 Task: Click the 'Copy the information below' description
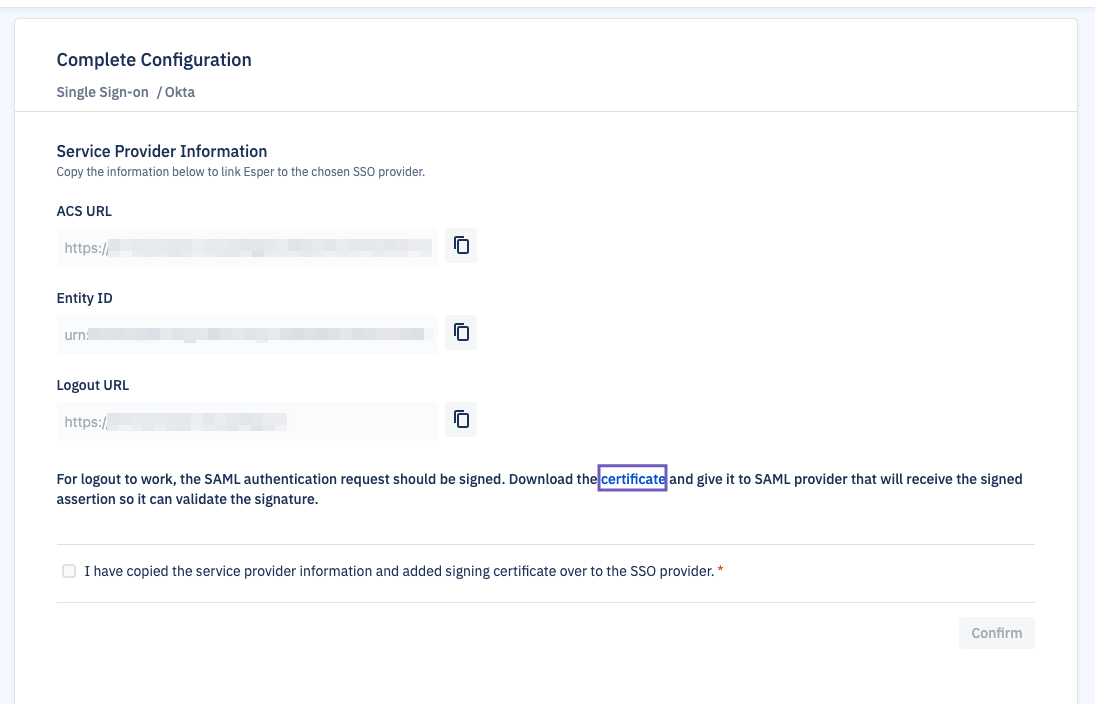[241, 172]
